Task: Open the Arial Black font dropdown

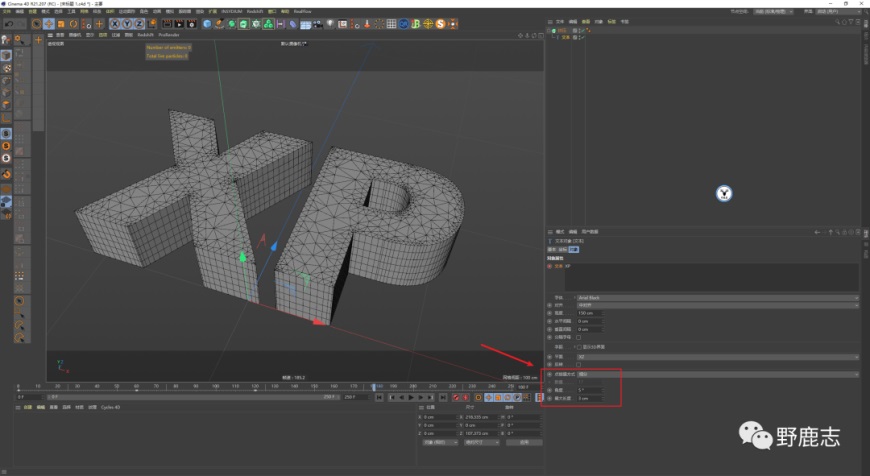Action: (x=717, y=298)
